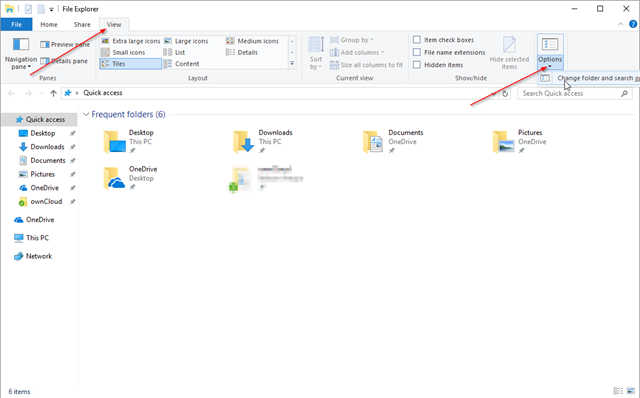Select ownCloud in the navigation pane
Screen dimensions: 640x398
[x=46, y=202]
